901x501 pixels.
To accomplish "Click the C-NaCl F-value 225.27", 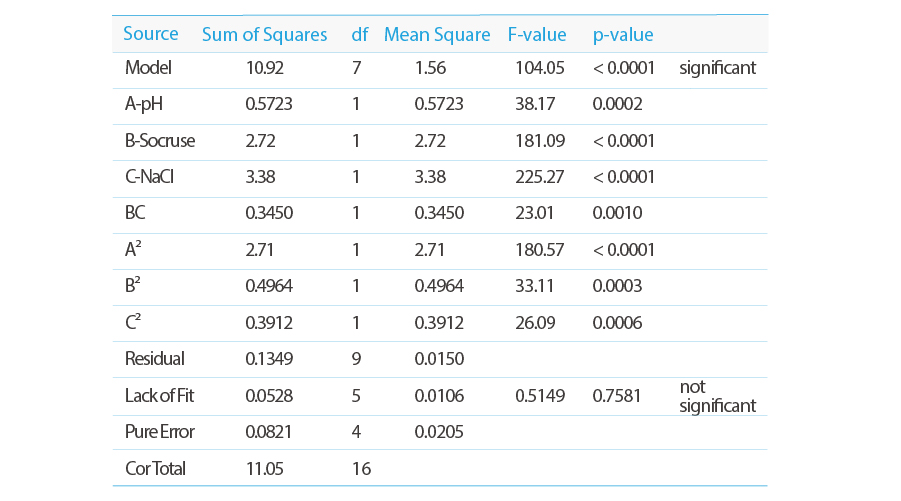I will click(x=540, y=177).
